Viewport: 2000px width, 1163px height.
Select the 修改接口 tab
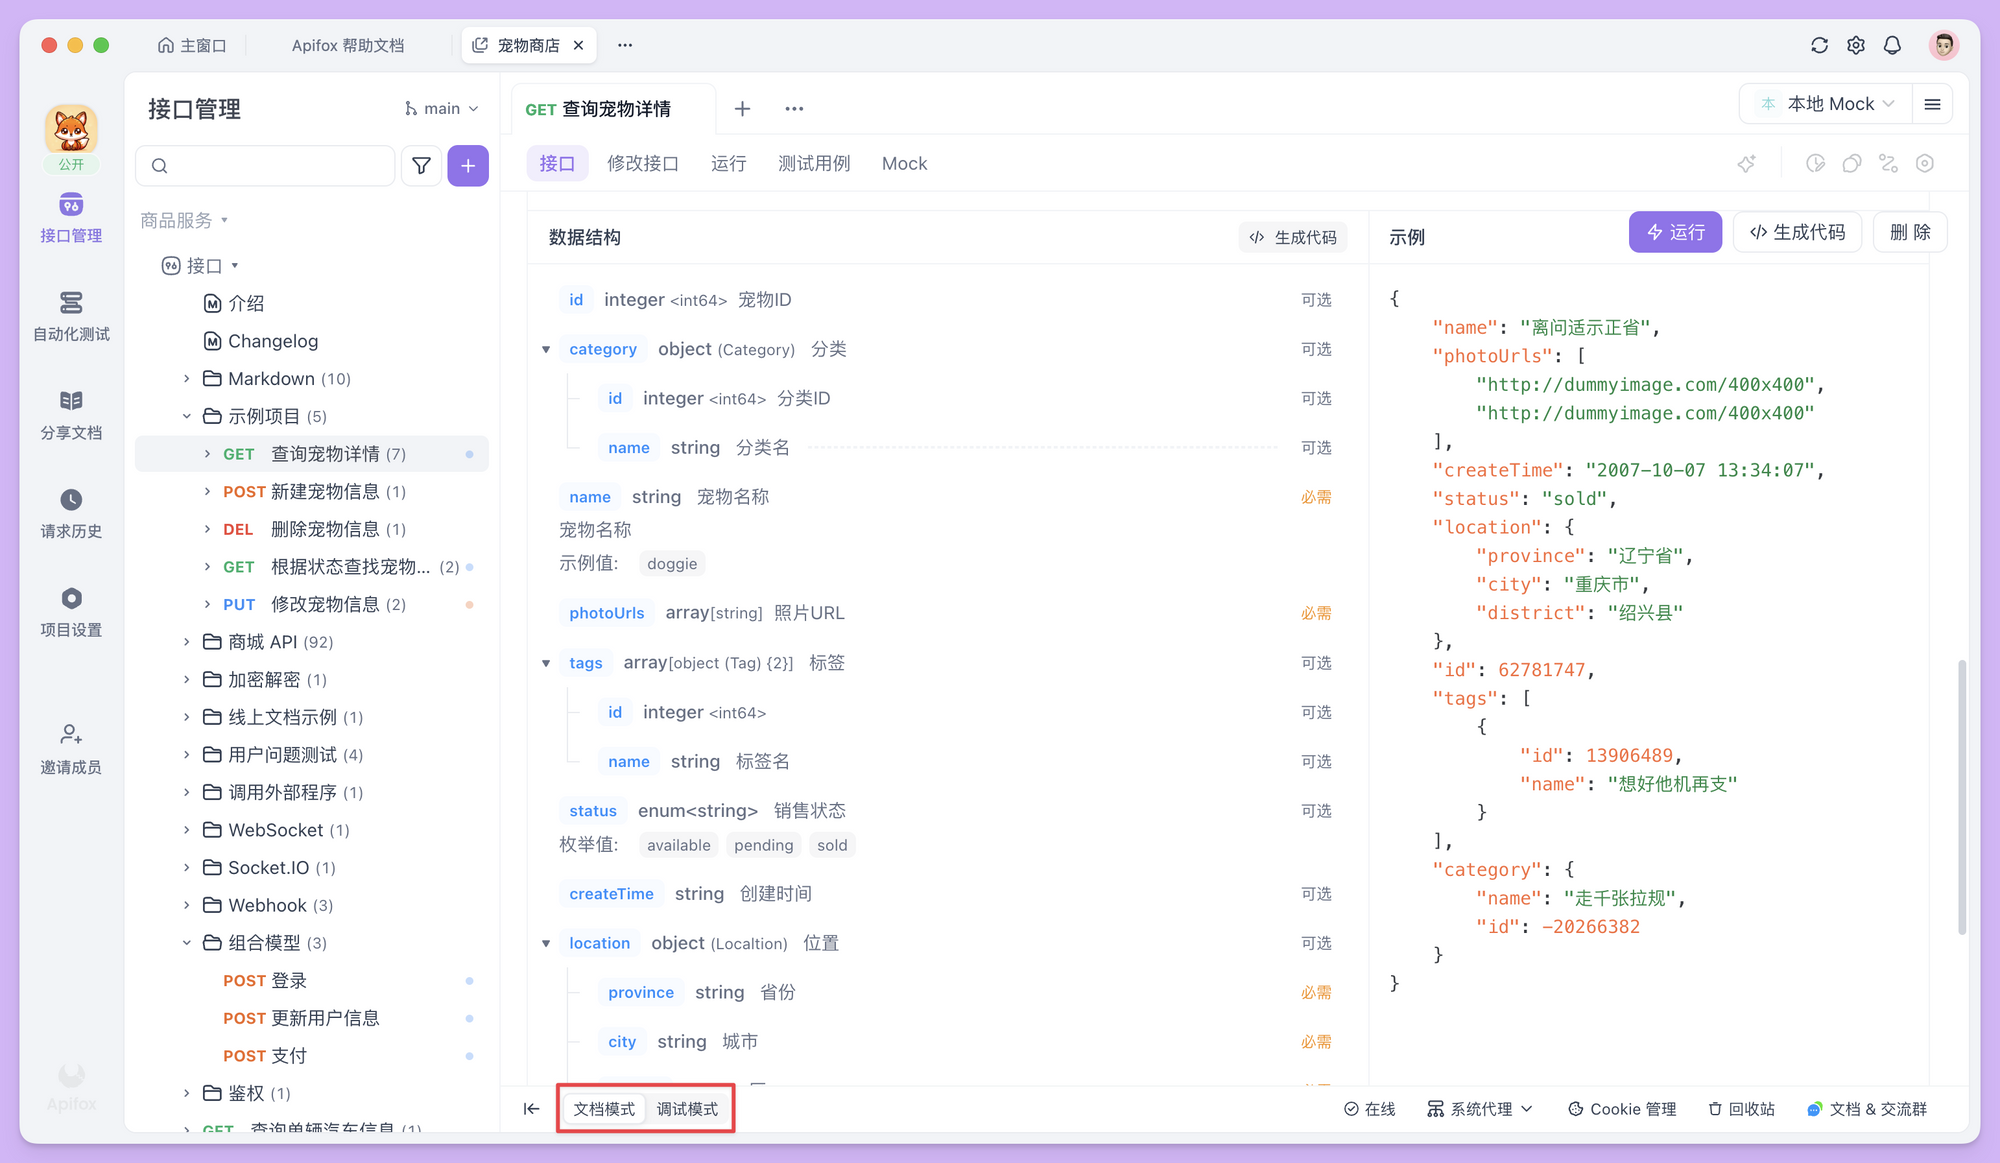pyautogui.click(x=643, y=163)
